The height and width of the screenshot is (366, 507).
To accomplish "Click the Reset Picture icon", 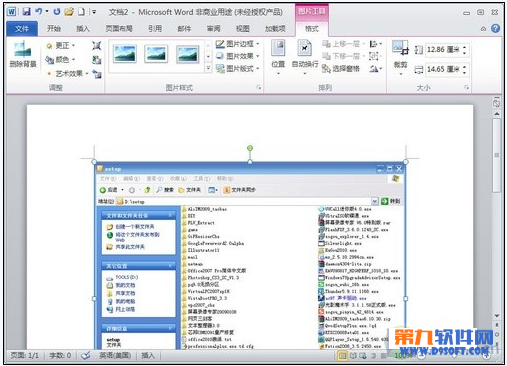I will 97,74.
